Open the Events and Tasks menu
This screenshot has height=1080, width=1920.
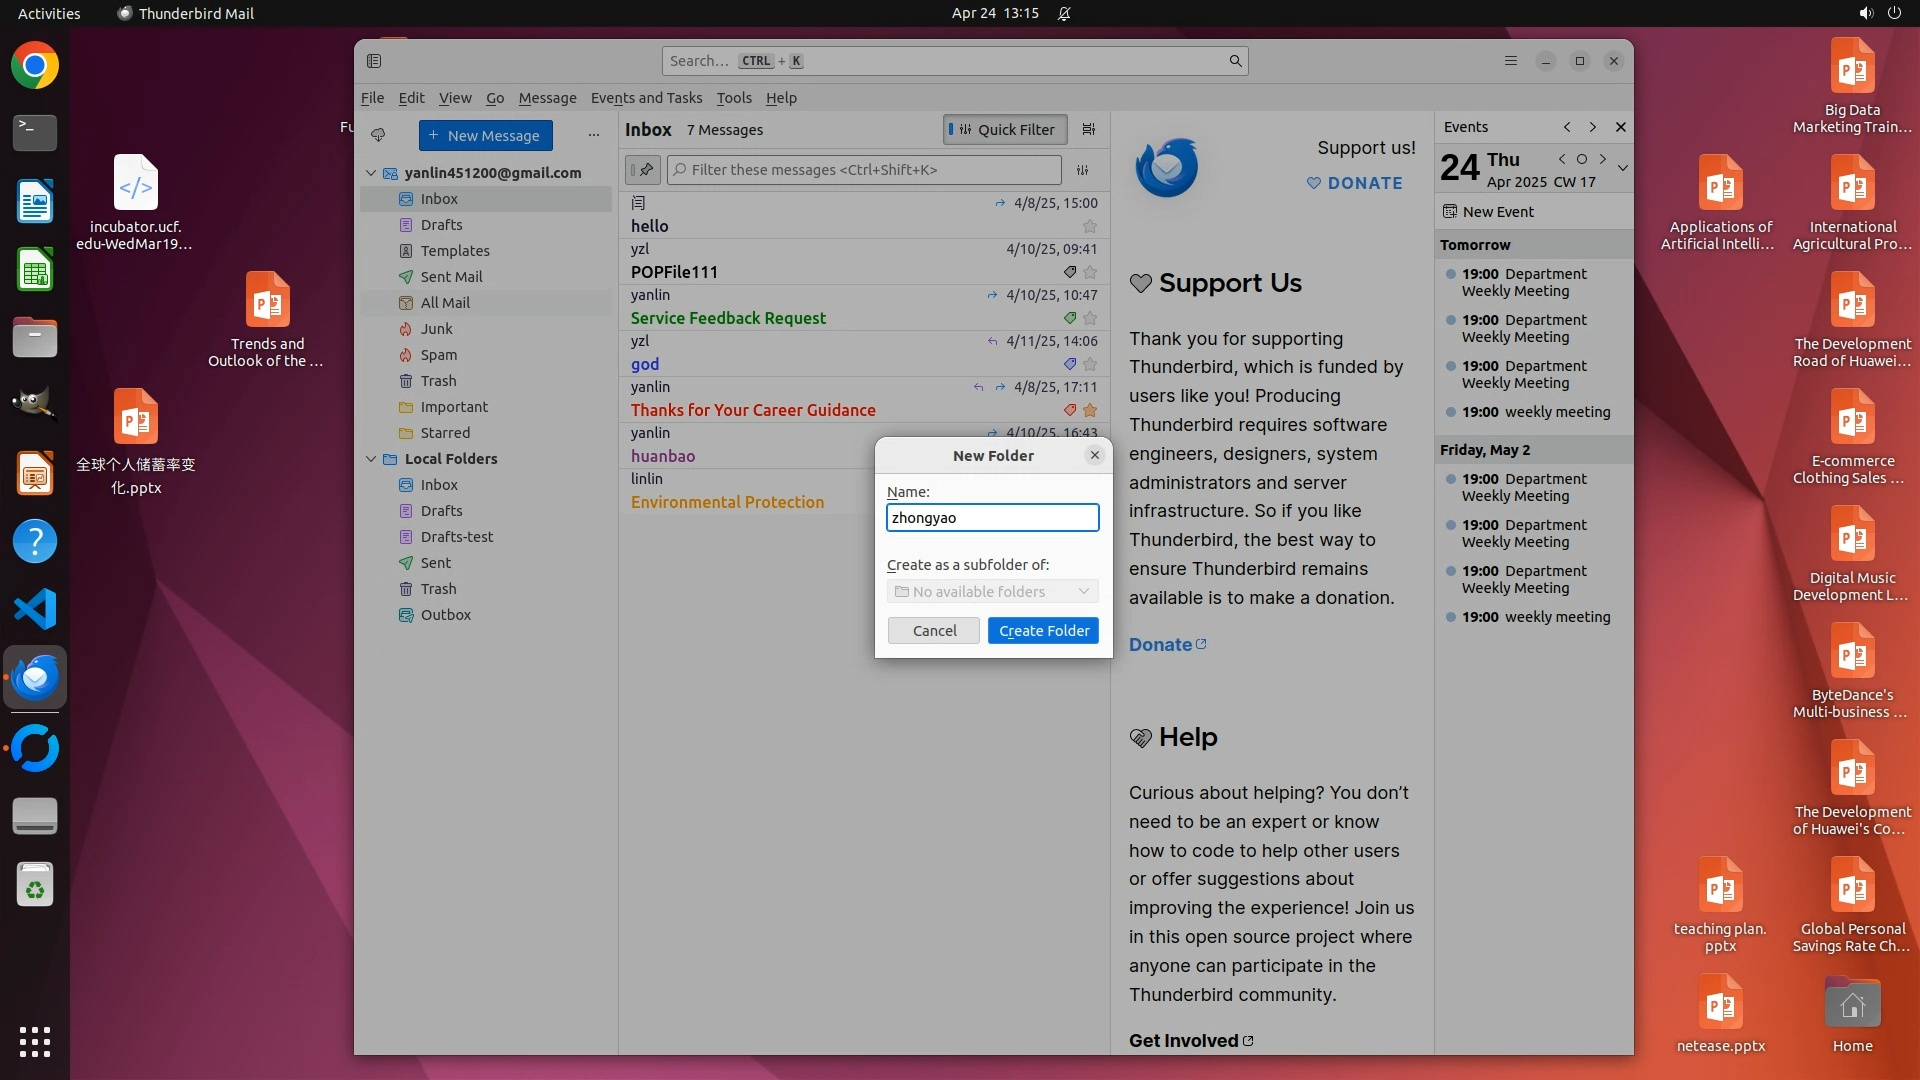coord(646,98)
